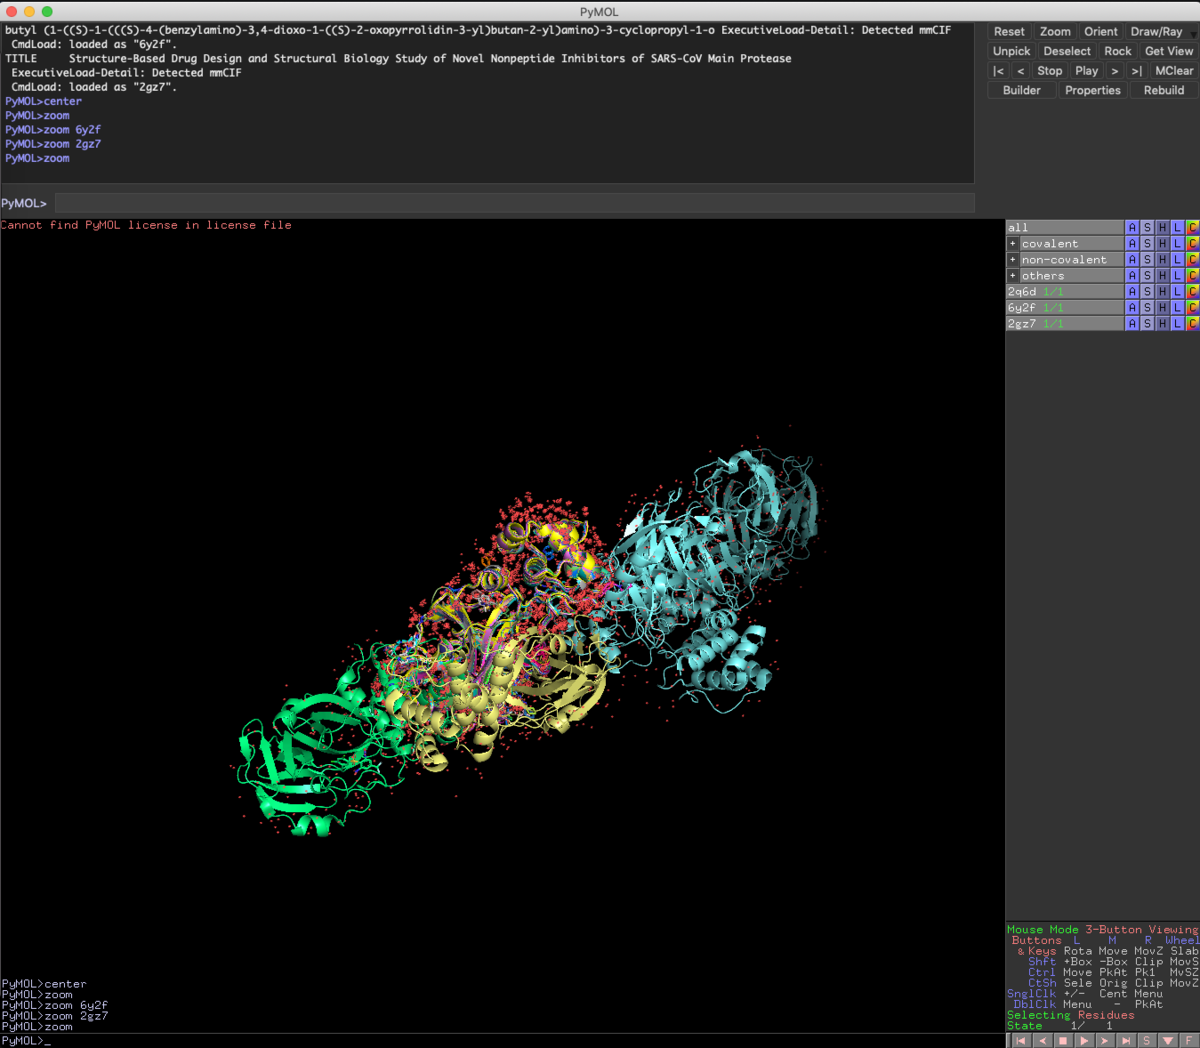Image resolution: width=1200 pixels, height=1048 pixels.
Task: Open Hide menu for 2q6d object
Action: point(1162,292)
